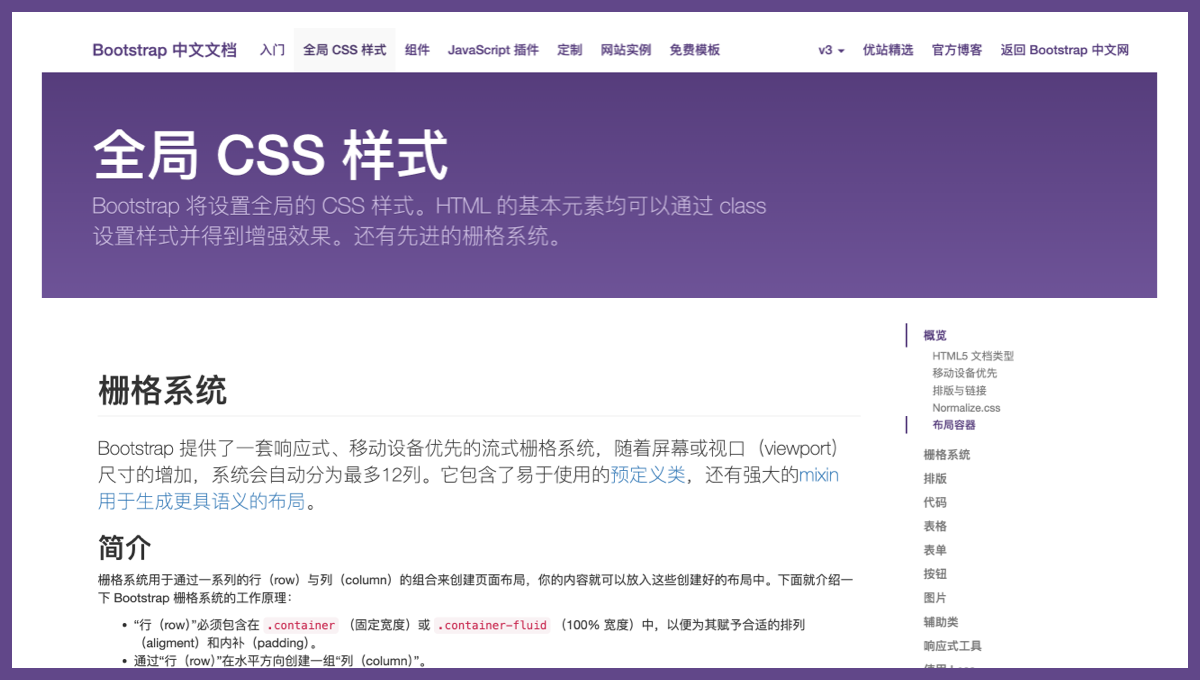Go to the 入门 nav item
Screen dimensions: 1200x680
point(272,50)
